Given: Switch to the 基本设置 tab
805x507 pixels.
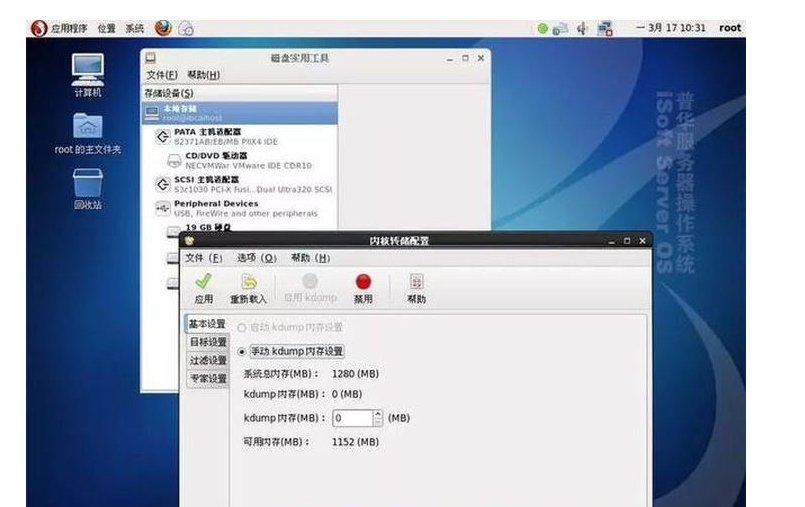Looking at the screenshot, I should click(x=207, y=324).
